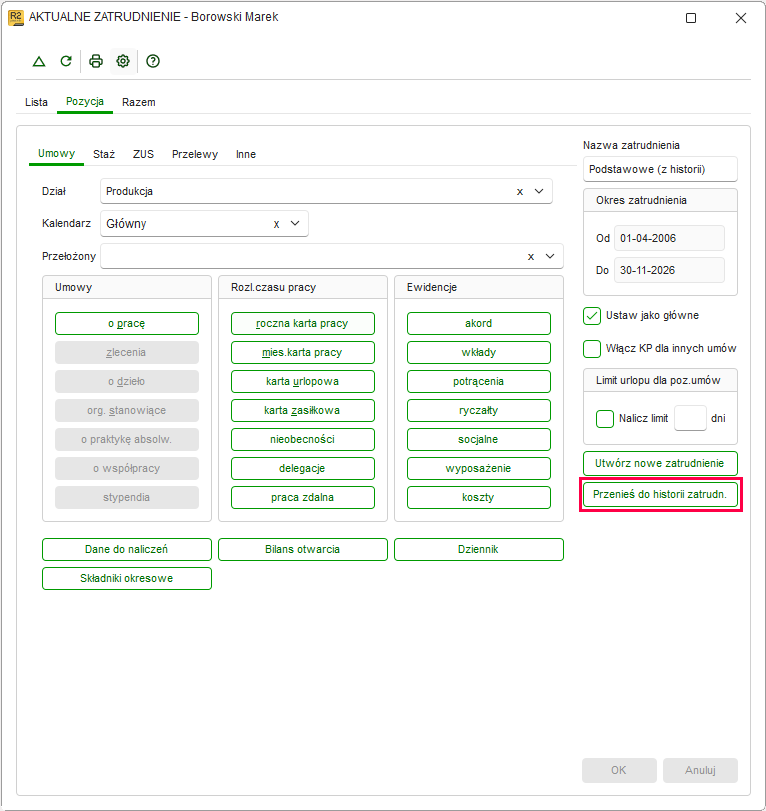Screen dimensions: 766x811
Task: Clear the Przełożony field with its x
Action: click(531, 257)
